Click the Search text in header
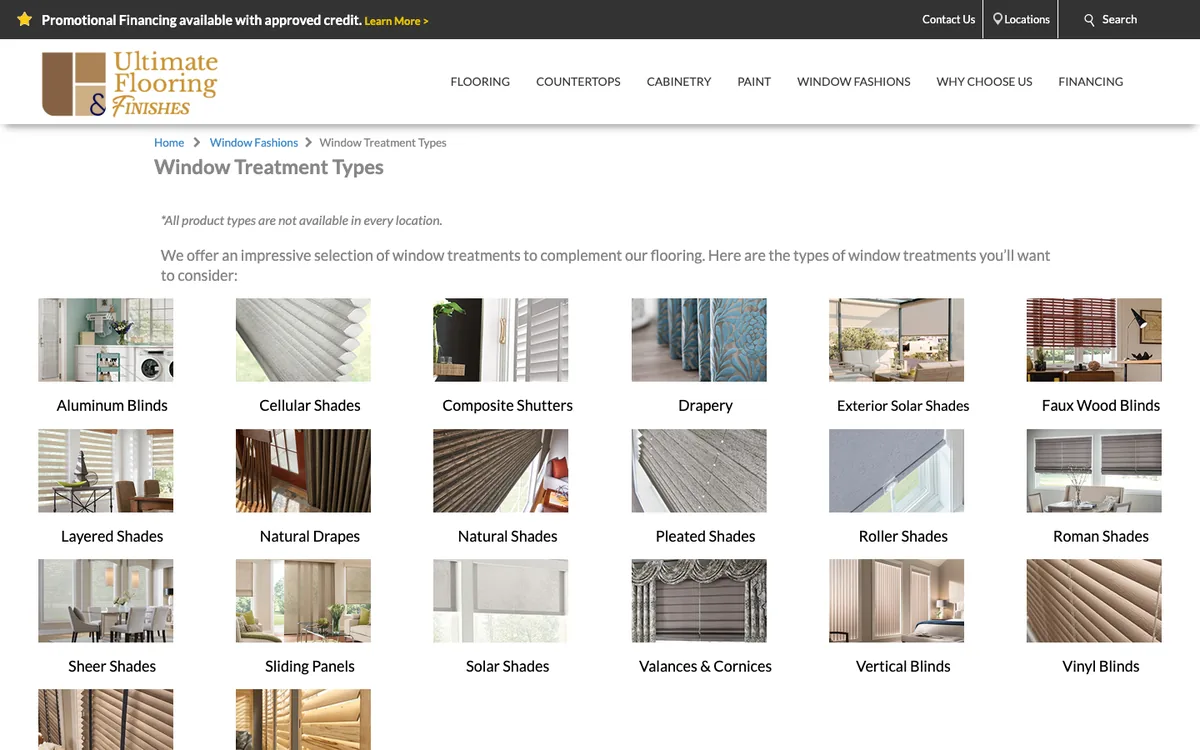This screenshot has height=750, width=1200. coord(1119,19)
